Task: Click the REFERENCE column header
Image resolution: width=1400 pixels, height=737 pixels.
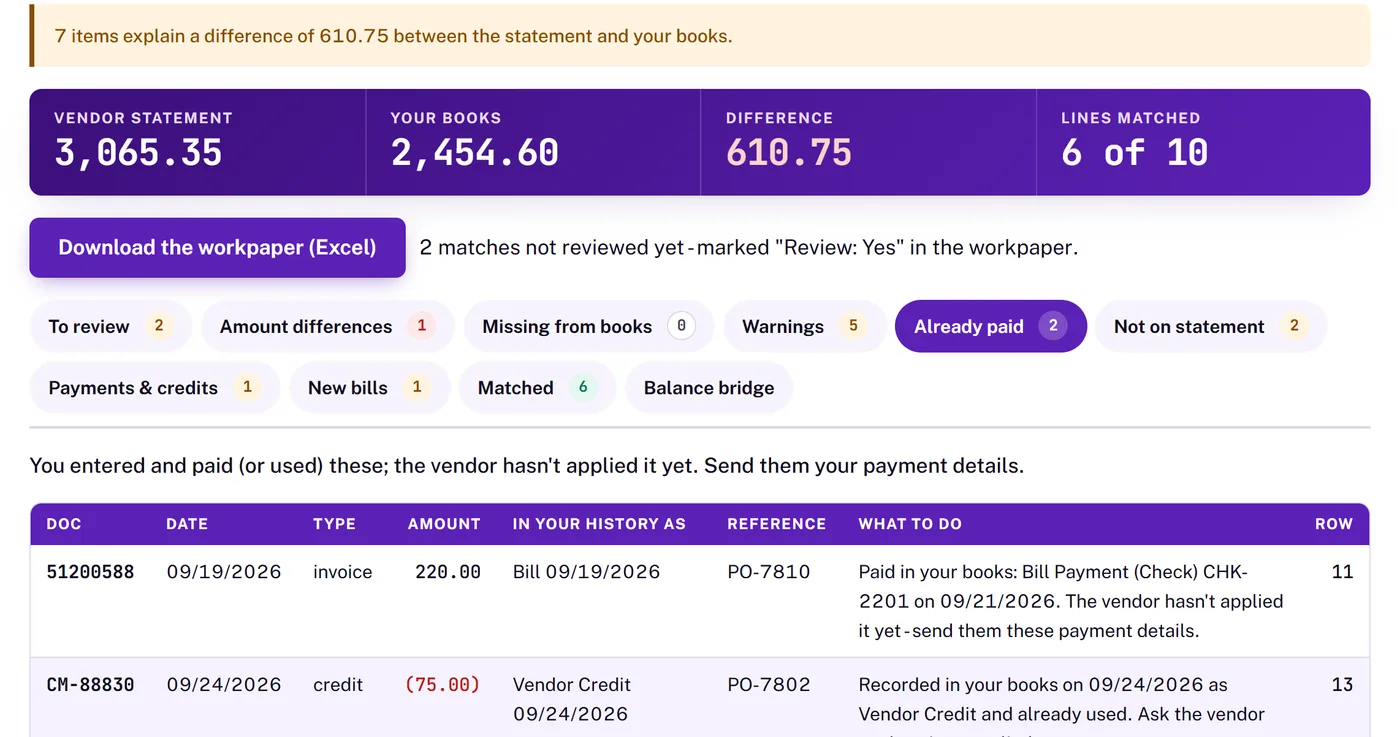Action: pos(777,524)
